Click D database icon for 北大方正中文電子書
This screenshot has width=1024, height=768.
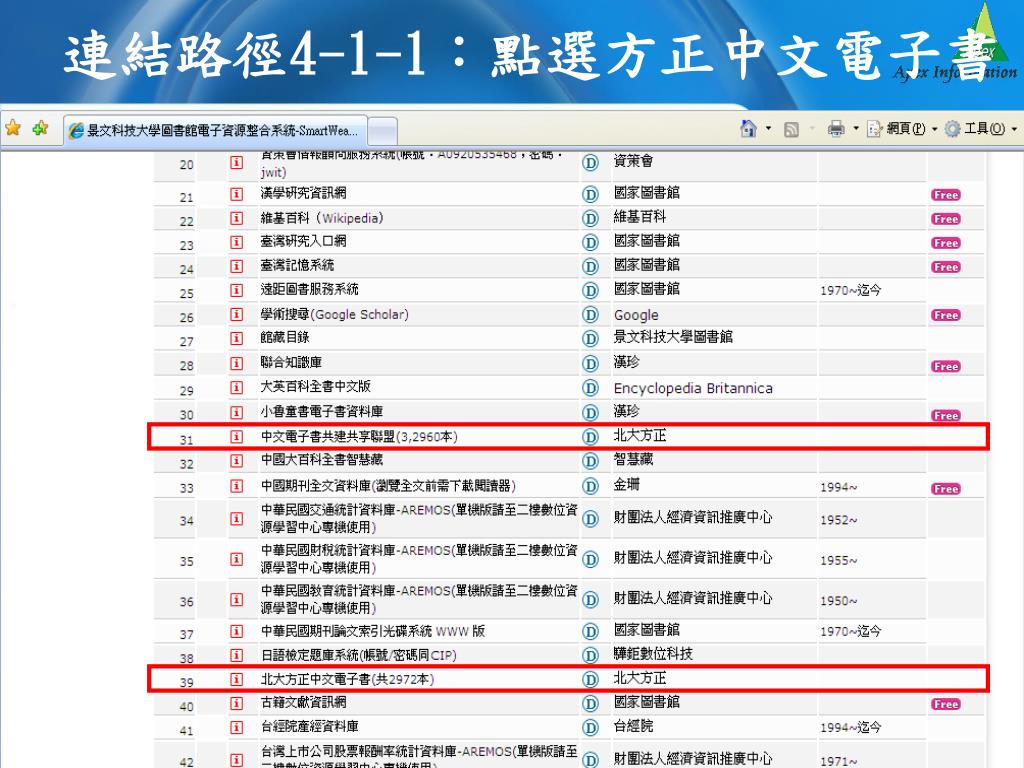(x=590, y=680)
